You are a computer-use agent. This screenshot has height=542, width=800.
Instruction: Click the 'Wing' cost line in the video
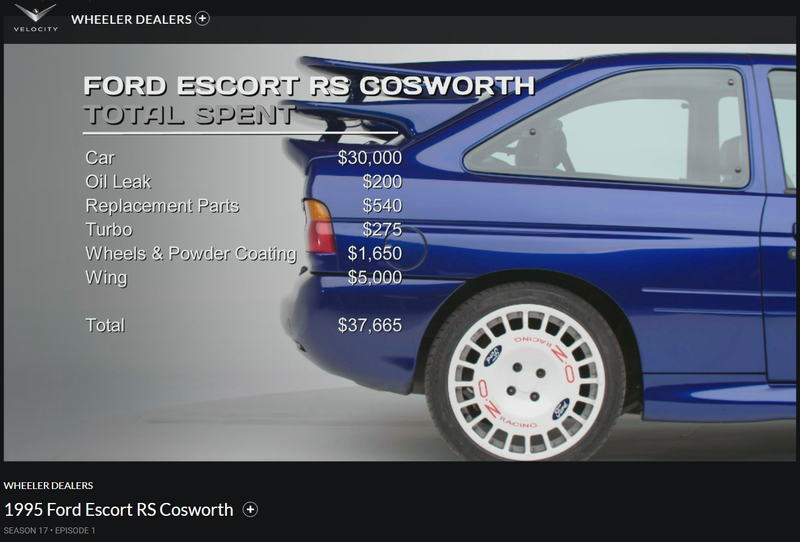[x=243, y=277]
